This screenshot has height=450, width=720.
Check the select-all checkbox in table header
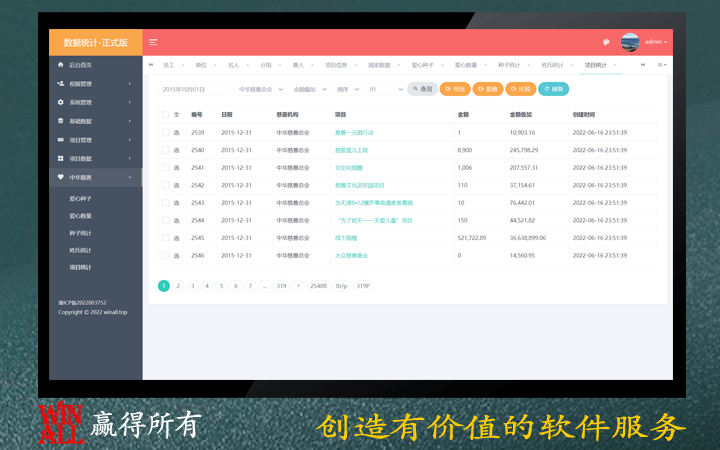tap(166, 115)
